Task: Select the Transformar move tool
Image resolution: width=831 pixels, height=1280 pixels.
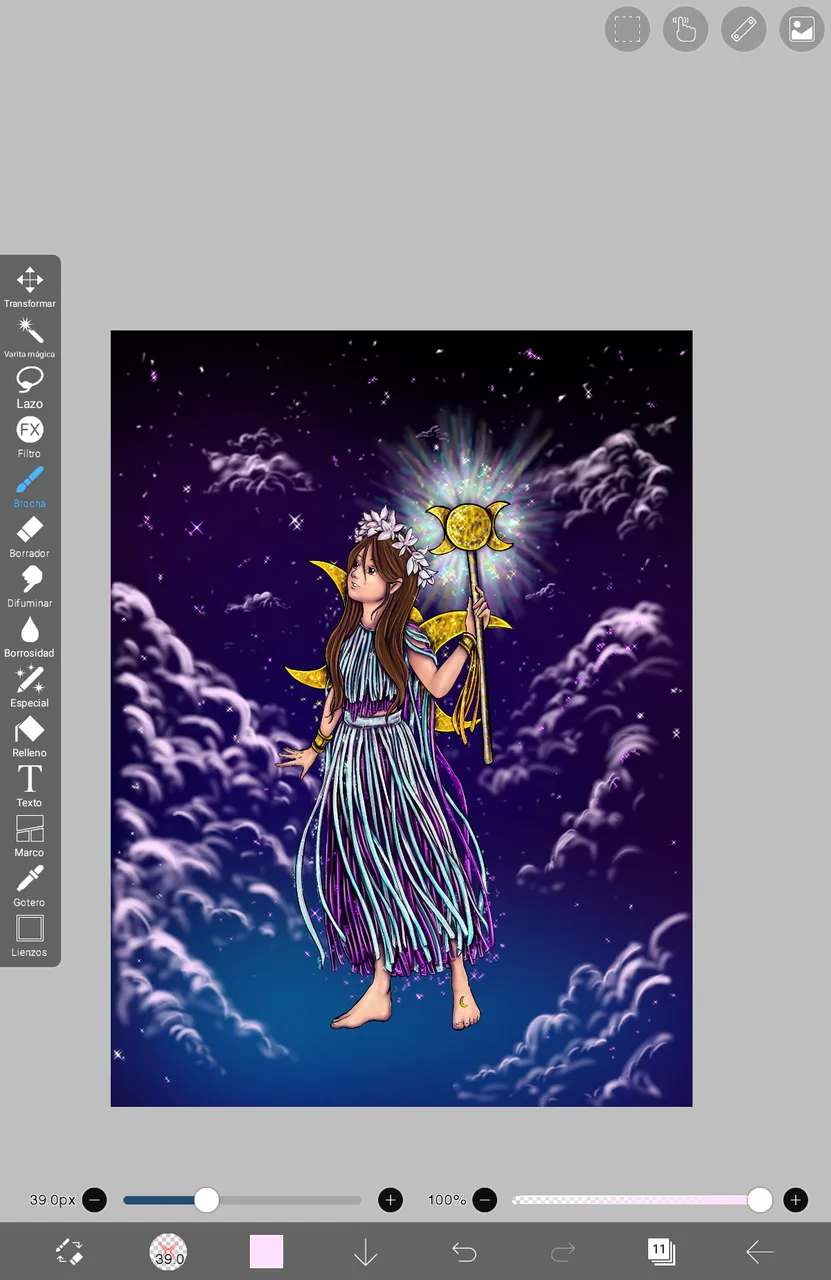Action: pyautogui.click(x=29, y=286)
